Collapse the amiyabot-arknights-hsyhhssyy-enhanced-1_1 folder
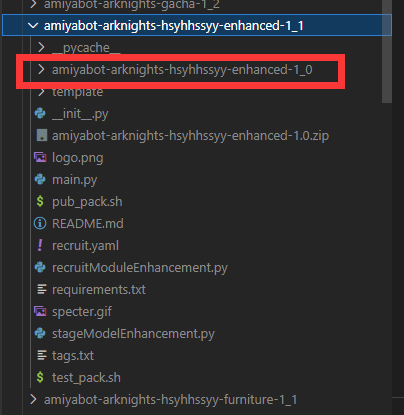The height and width of the screenshot is (415, 404). click(x=33, y=26)
